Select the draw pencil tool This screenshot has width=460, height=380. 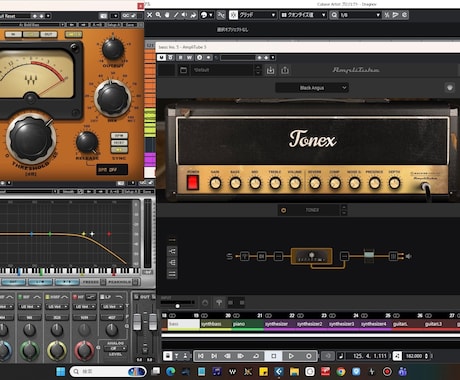tap(176, 15)
